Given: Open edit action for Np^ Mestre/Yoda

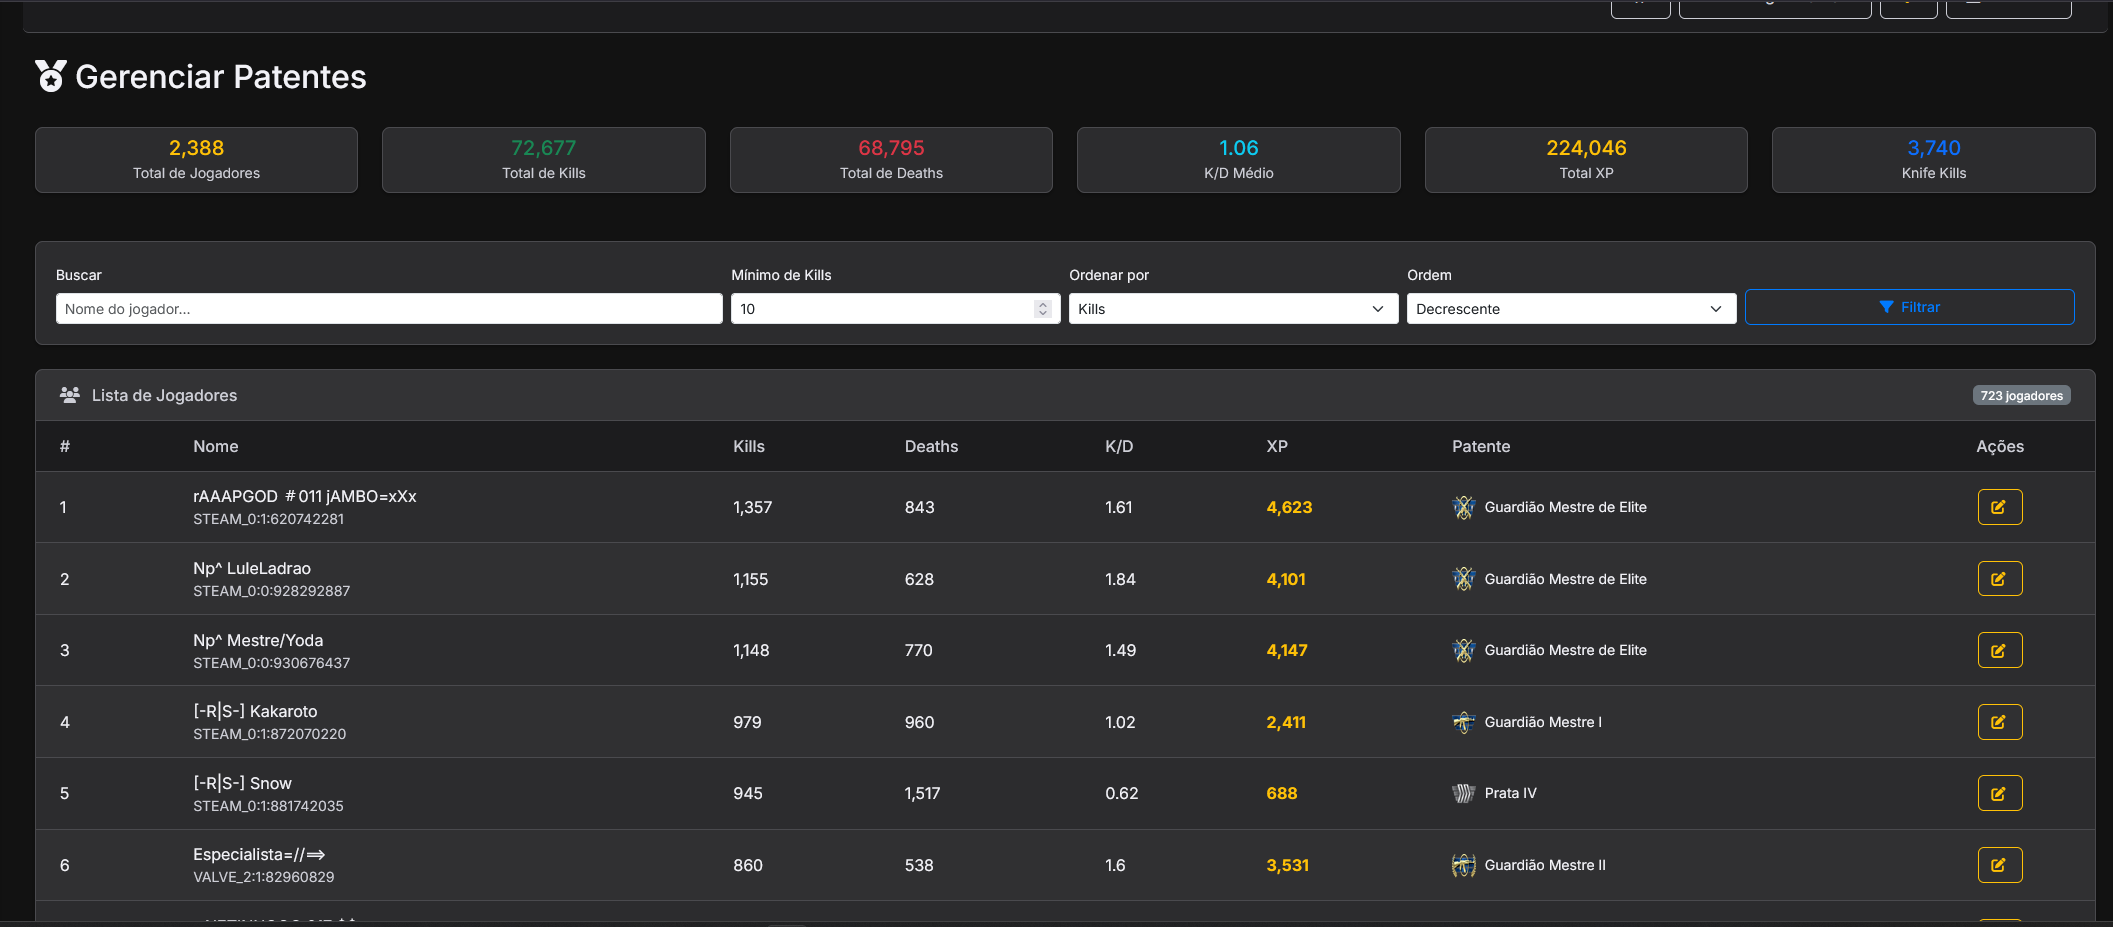Looking at the screenshot, I should pos(1999,650).
